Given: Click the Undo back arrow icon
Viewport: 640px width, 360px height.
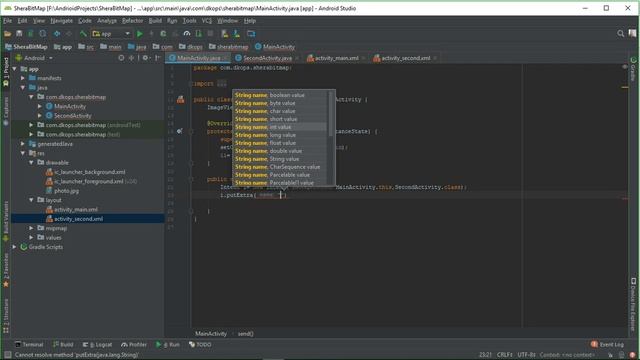Looking at the screenshot, I should click(57, 34).
